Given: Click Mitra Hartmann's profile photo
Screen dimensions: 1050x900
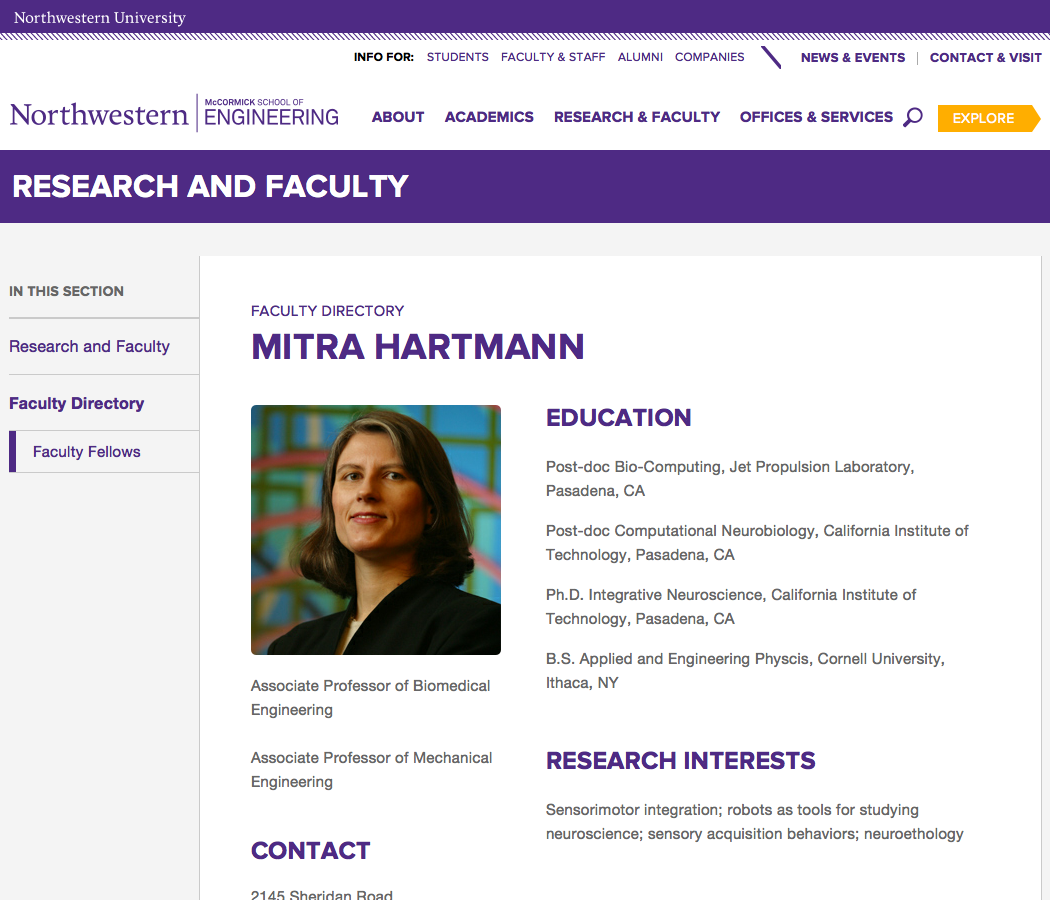Looking at the screenshot, I should tap(376, 530).
